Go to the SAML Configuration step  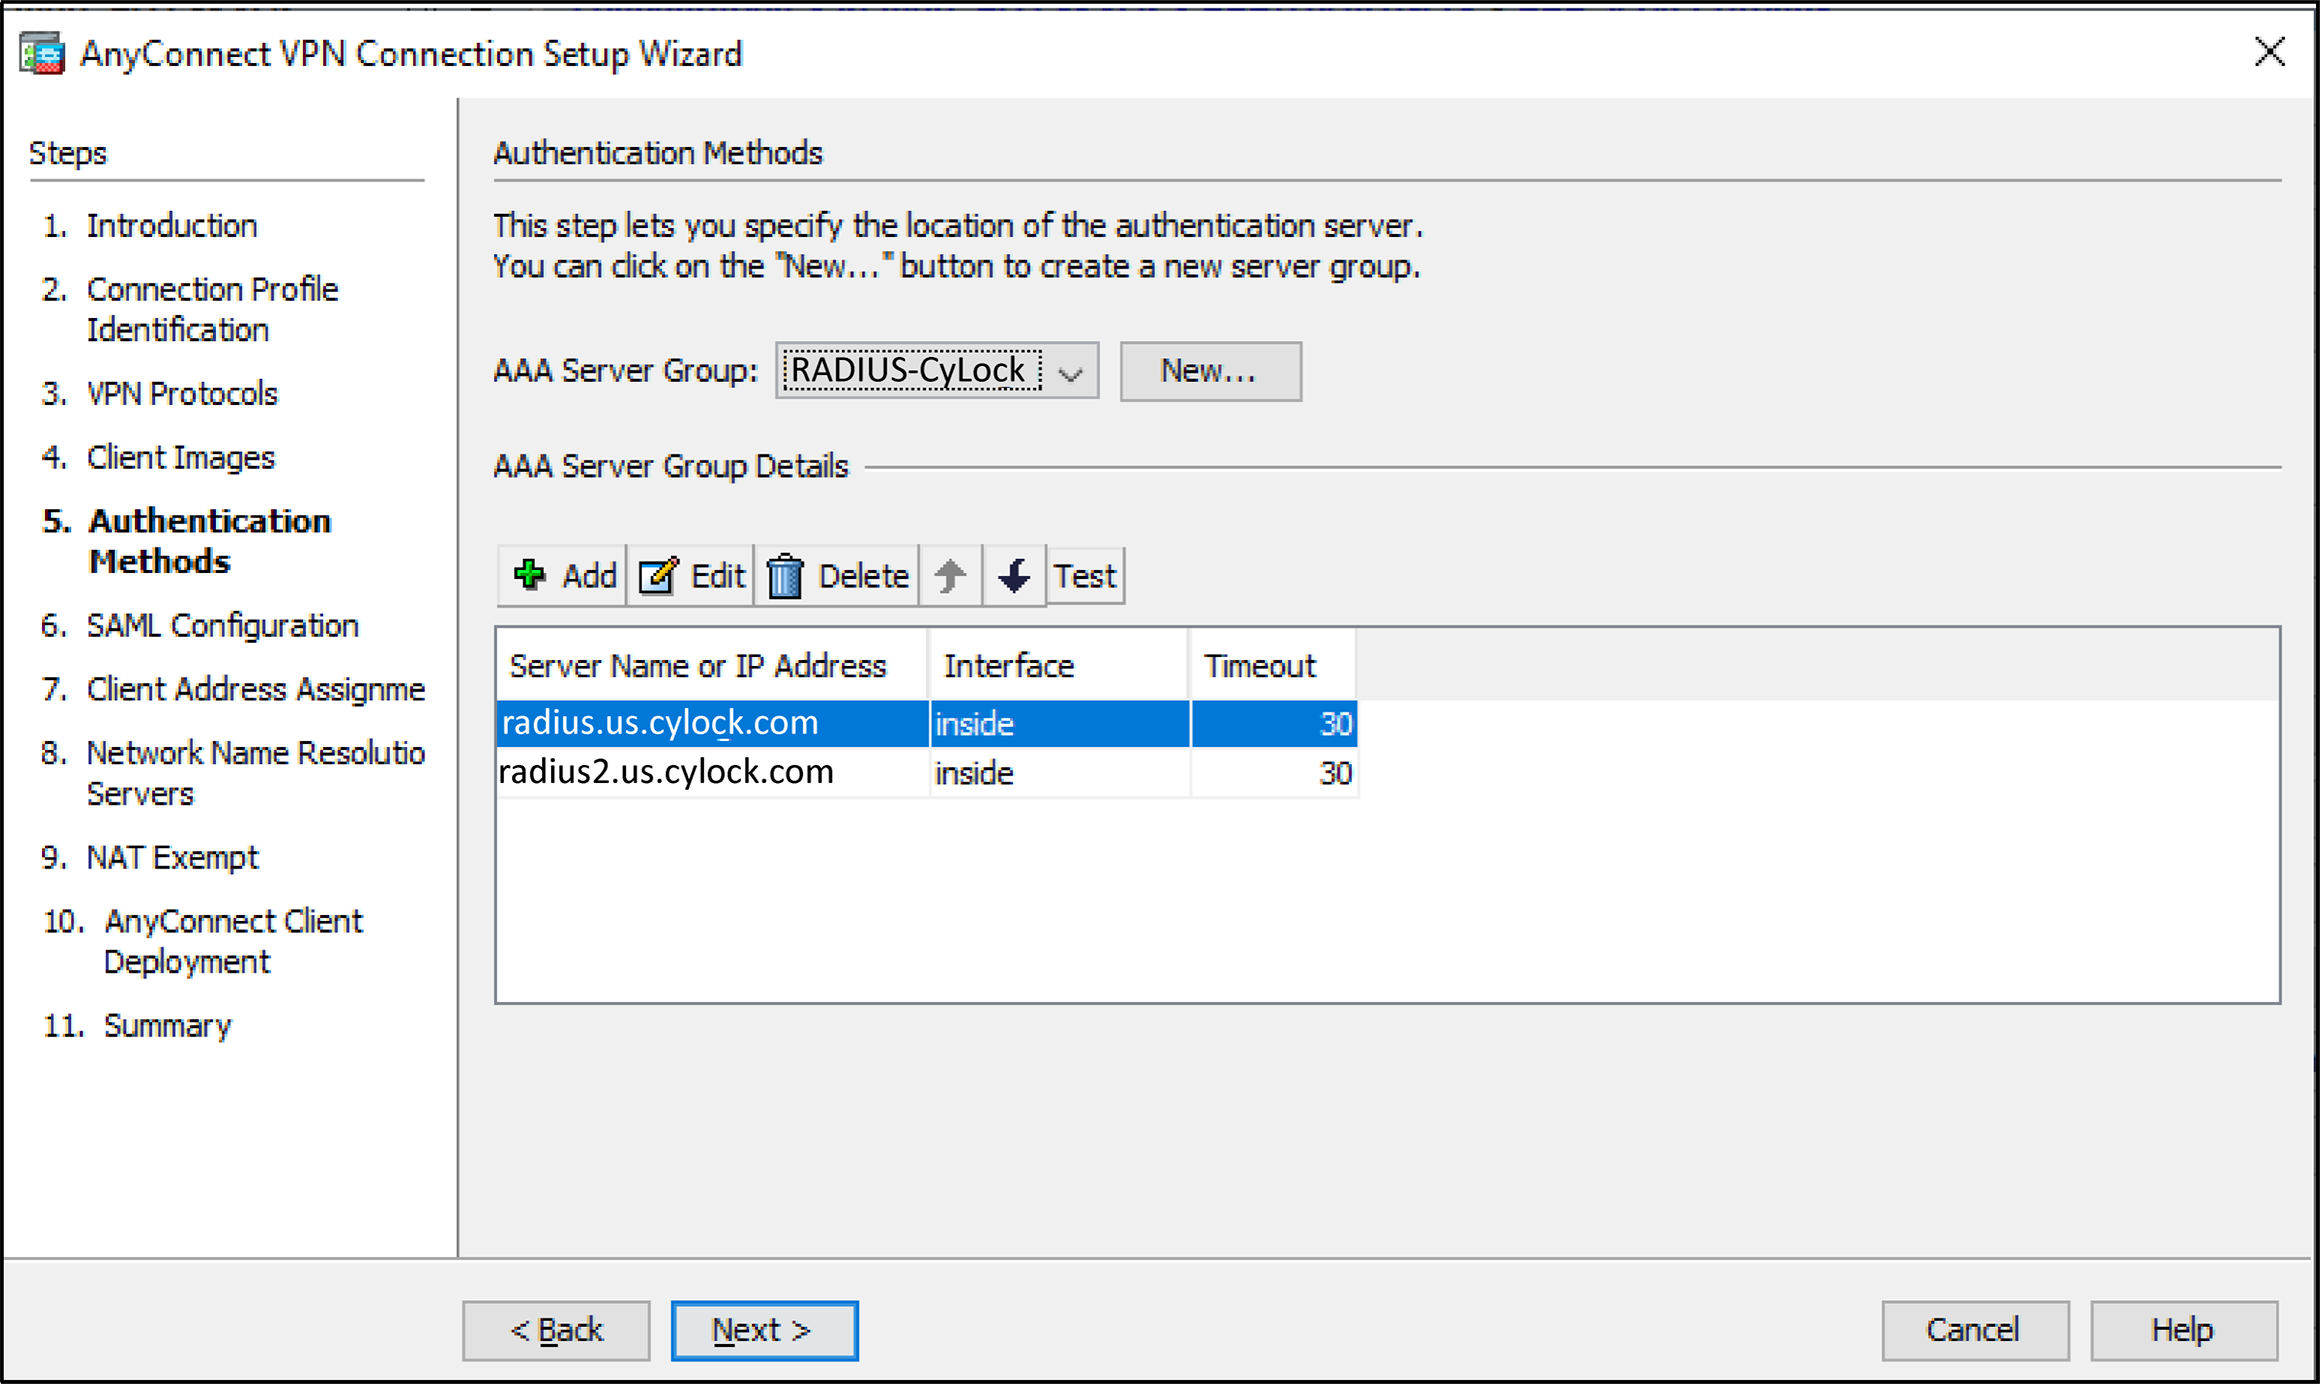(x=222, y=626)
